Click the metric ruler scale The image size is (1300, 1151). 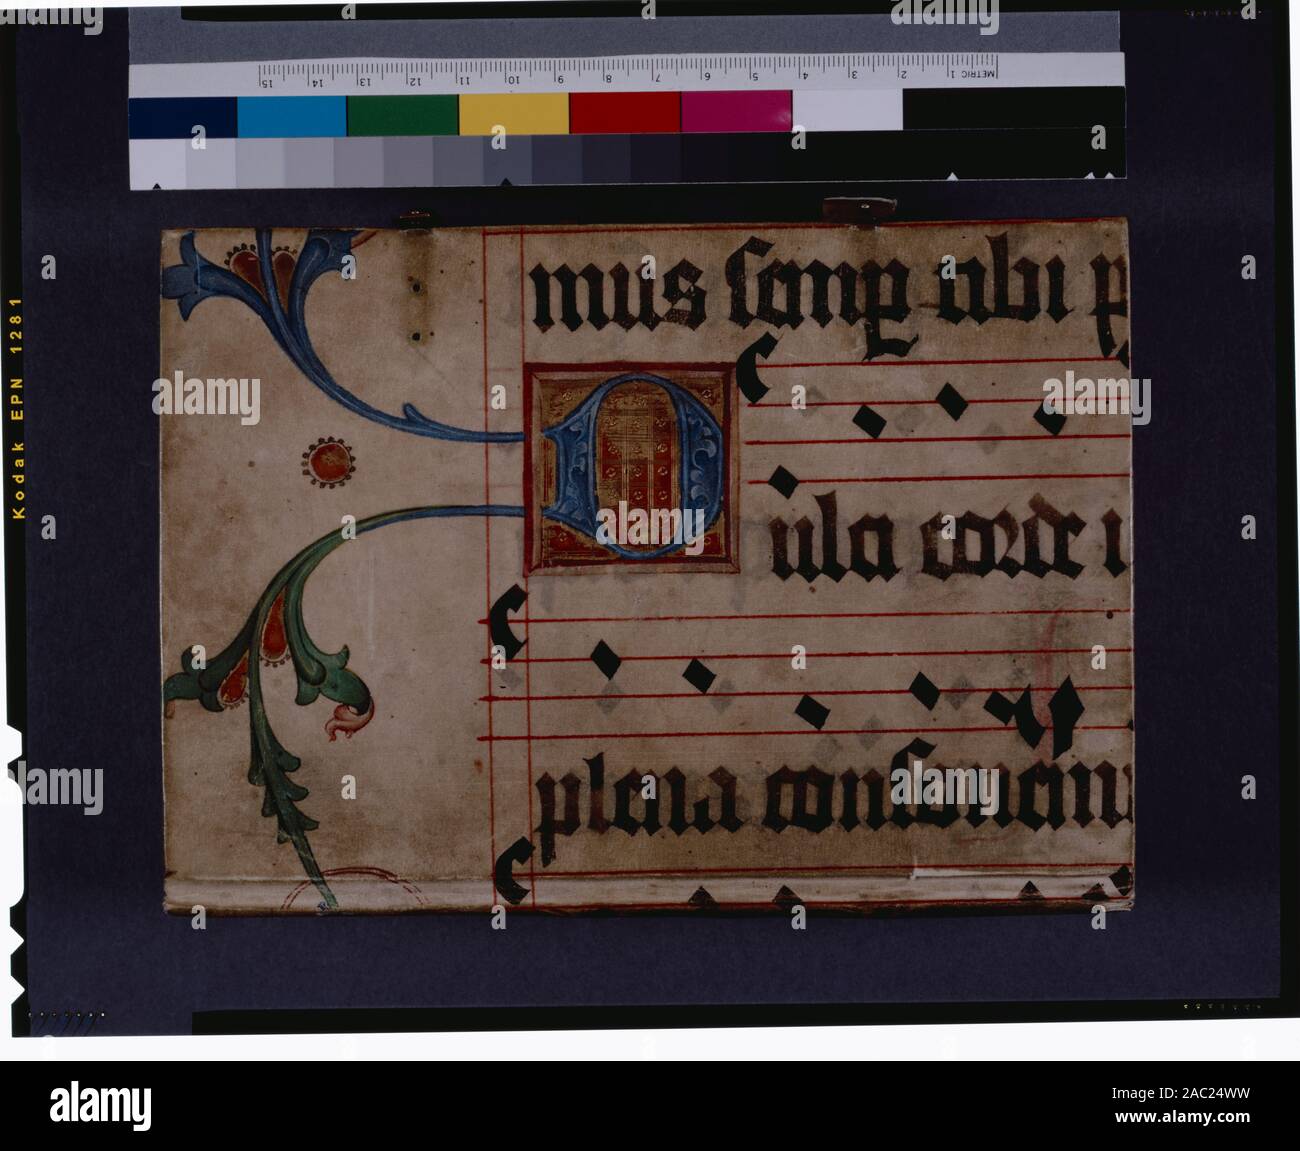click(630, 73)
